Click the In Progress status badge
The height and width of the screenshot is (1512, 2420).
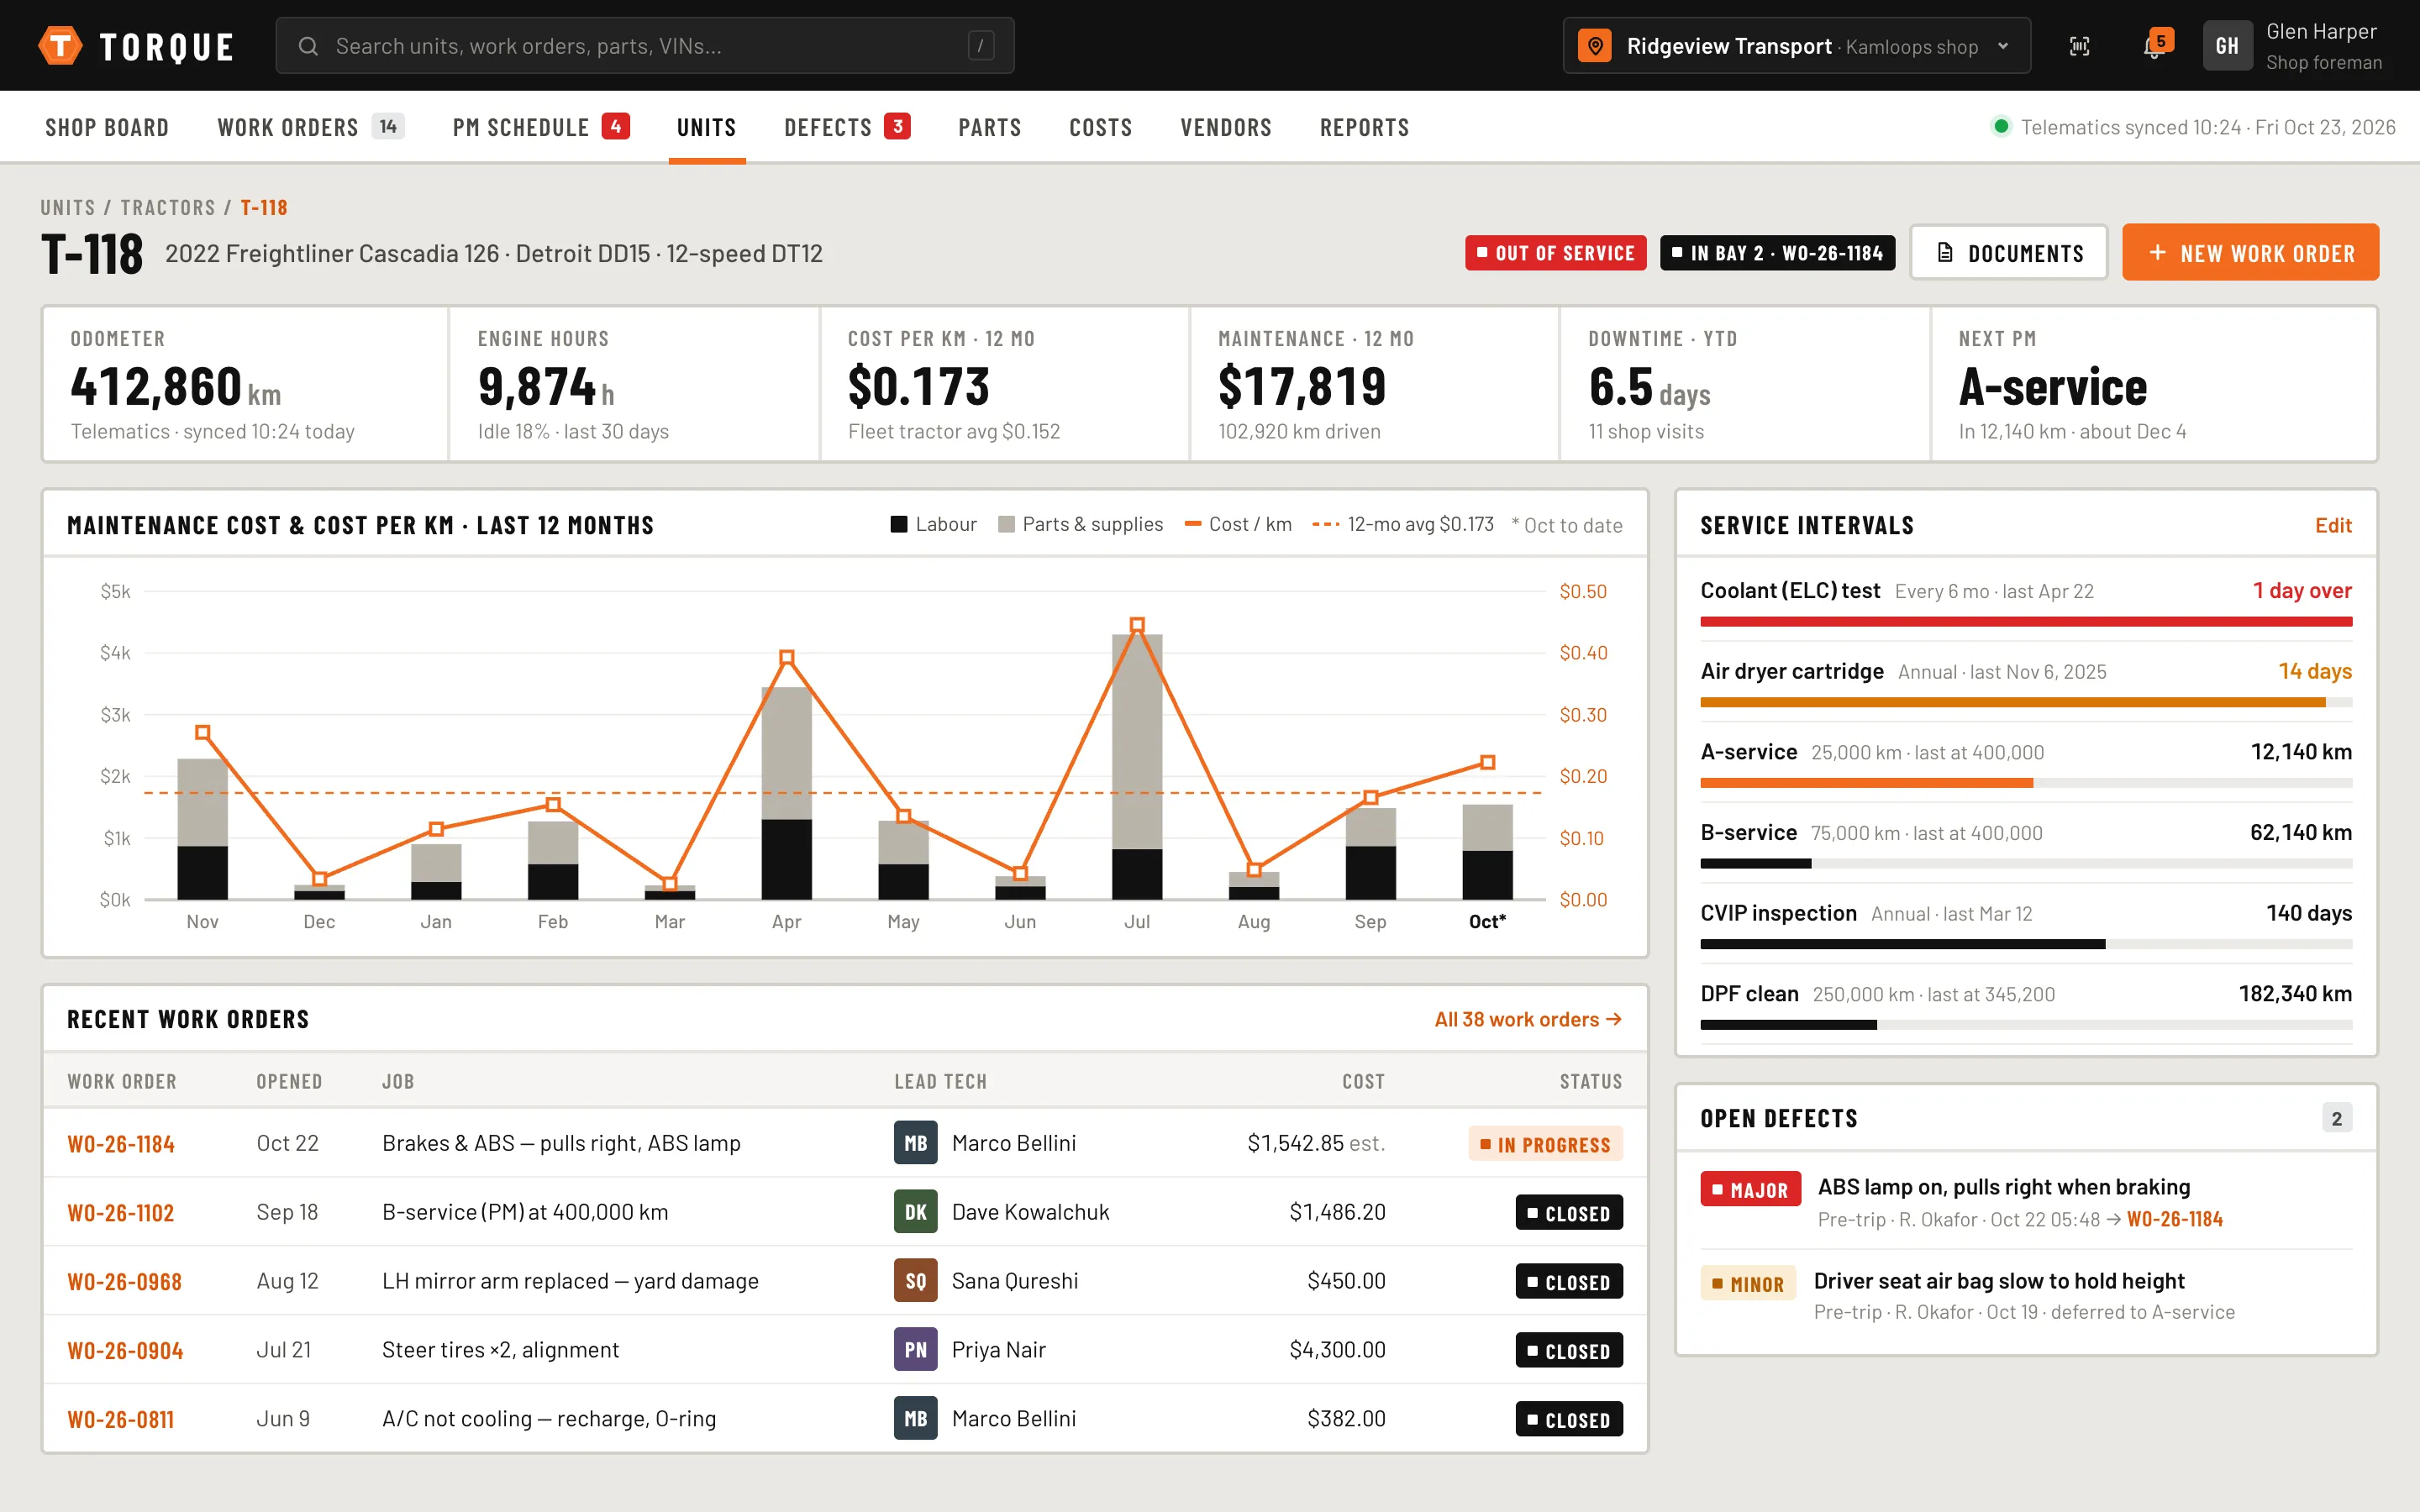[x=1545, y=1144]
